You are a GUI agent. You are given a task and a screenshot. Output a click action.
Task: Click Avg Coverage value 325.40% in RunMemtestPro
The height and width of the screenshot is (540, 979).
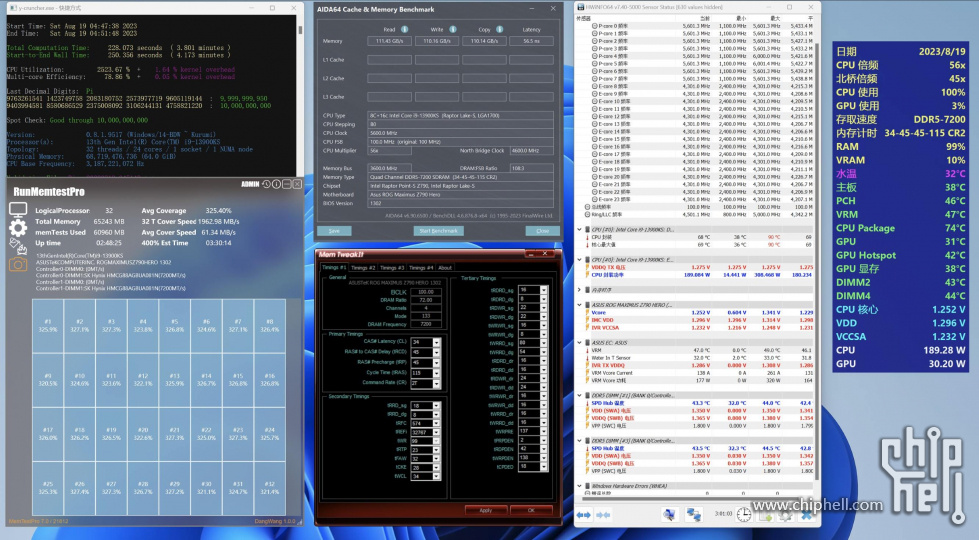218,210
